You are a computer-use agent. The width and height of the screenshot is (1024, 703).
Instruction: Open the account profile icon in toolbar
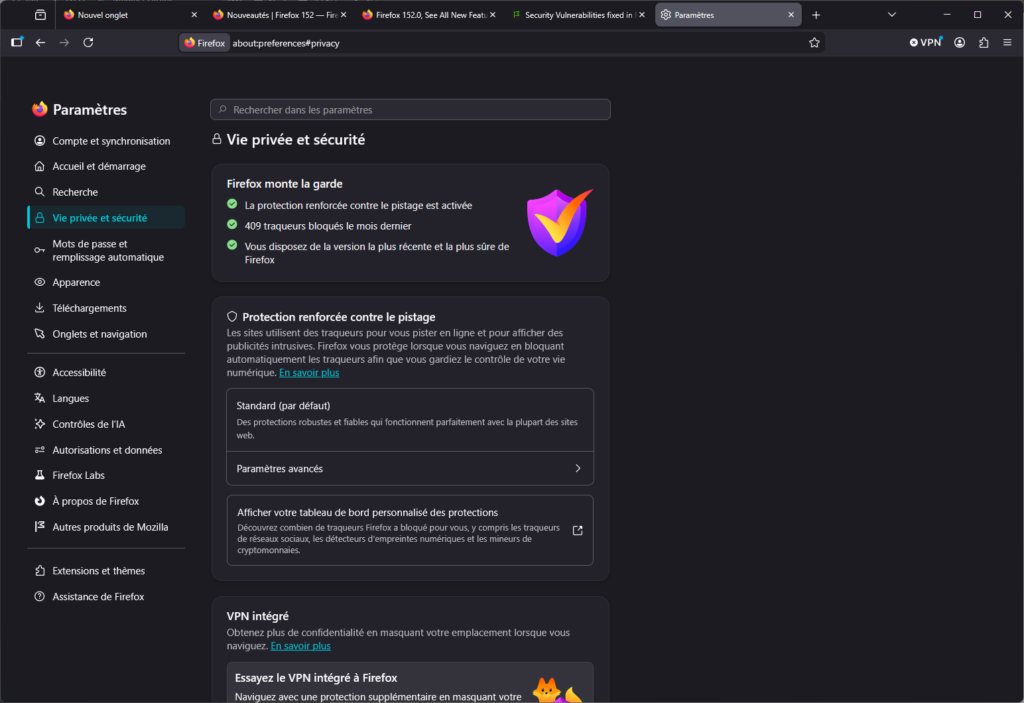pyautogui.click(x=959, y=42)
